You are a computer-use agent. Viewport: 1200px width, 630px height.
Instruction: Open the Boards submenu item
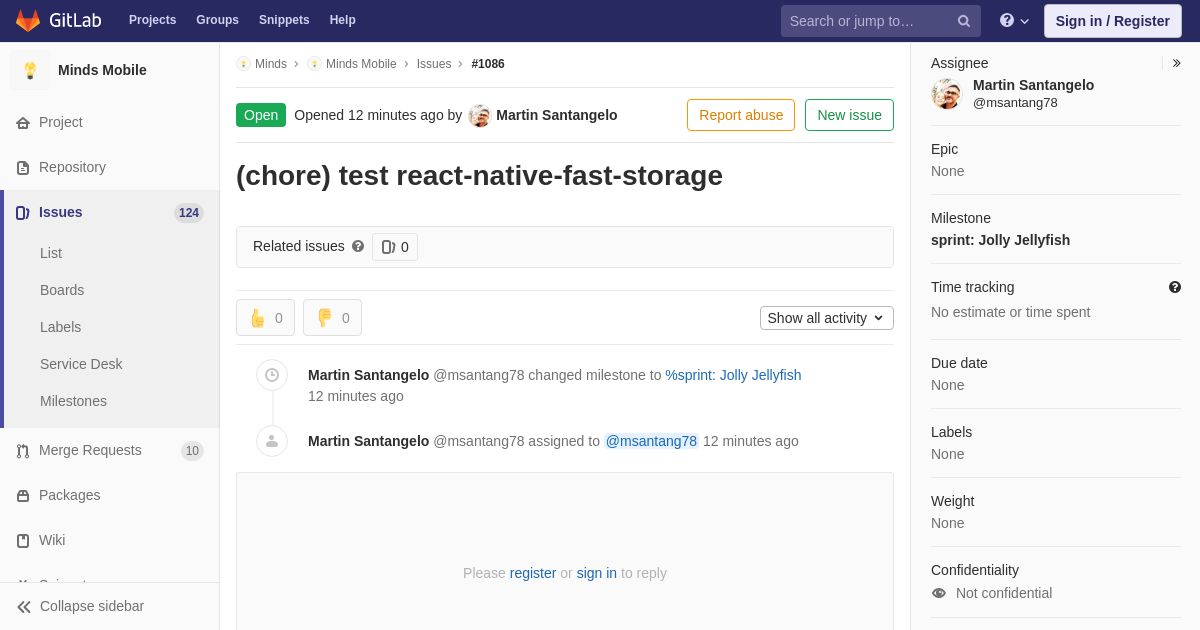coord(62,290)
